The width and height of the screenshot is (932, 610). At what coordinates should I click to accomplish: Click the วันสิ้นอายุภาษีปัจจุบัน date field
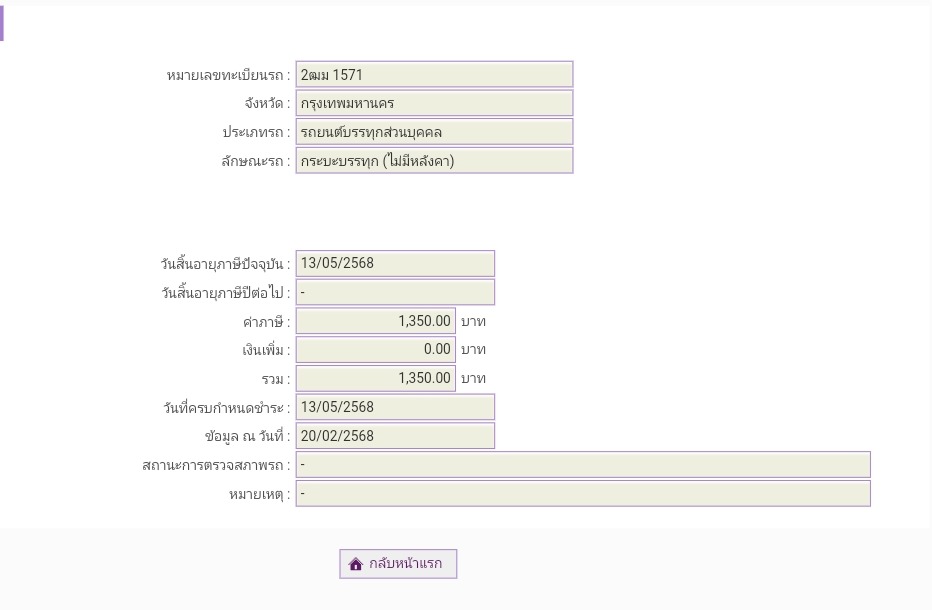[395, 263]
